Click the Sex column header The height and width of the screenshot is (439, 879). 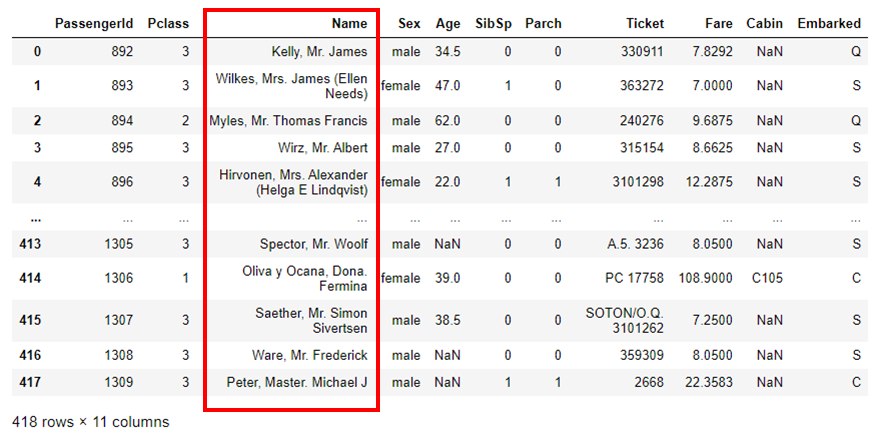click(409, 24)
